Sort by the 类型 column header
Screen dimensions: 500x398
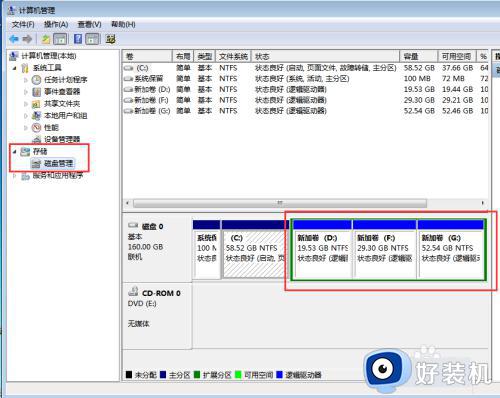click(x=205, y=56)
